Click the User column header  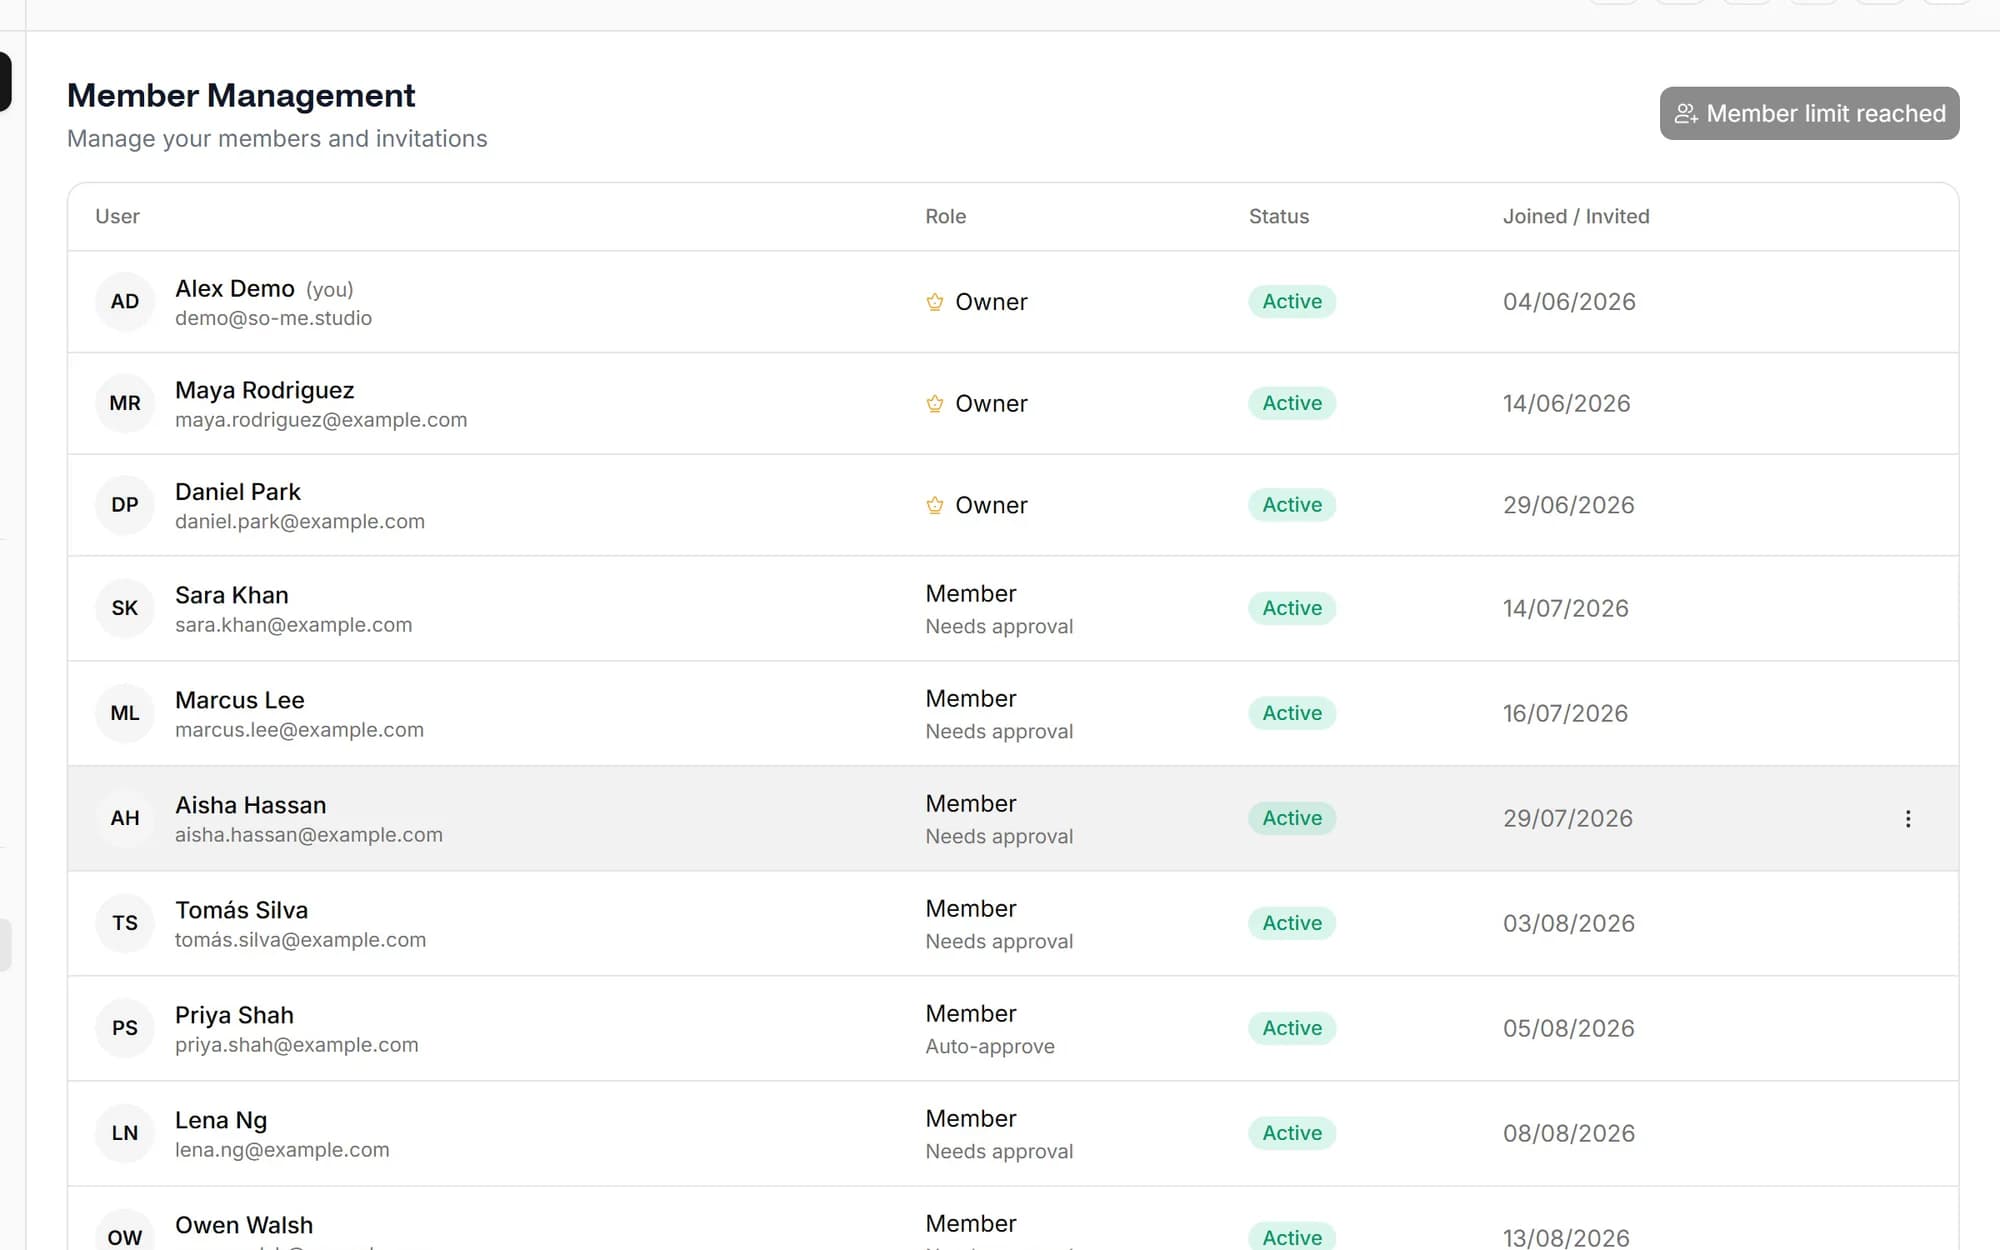(x=117, y=216)
